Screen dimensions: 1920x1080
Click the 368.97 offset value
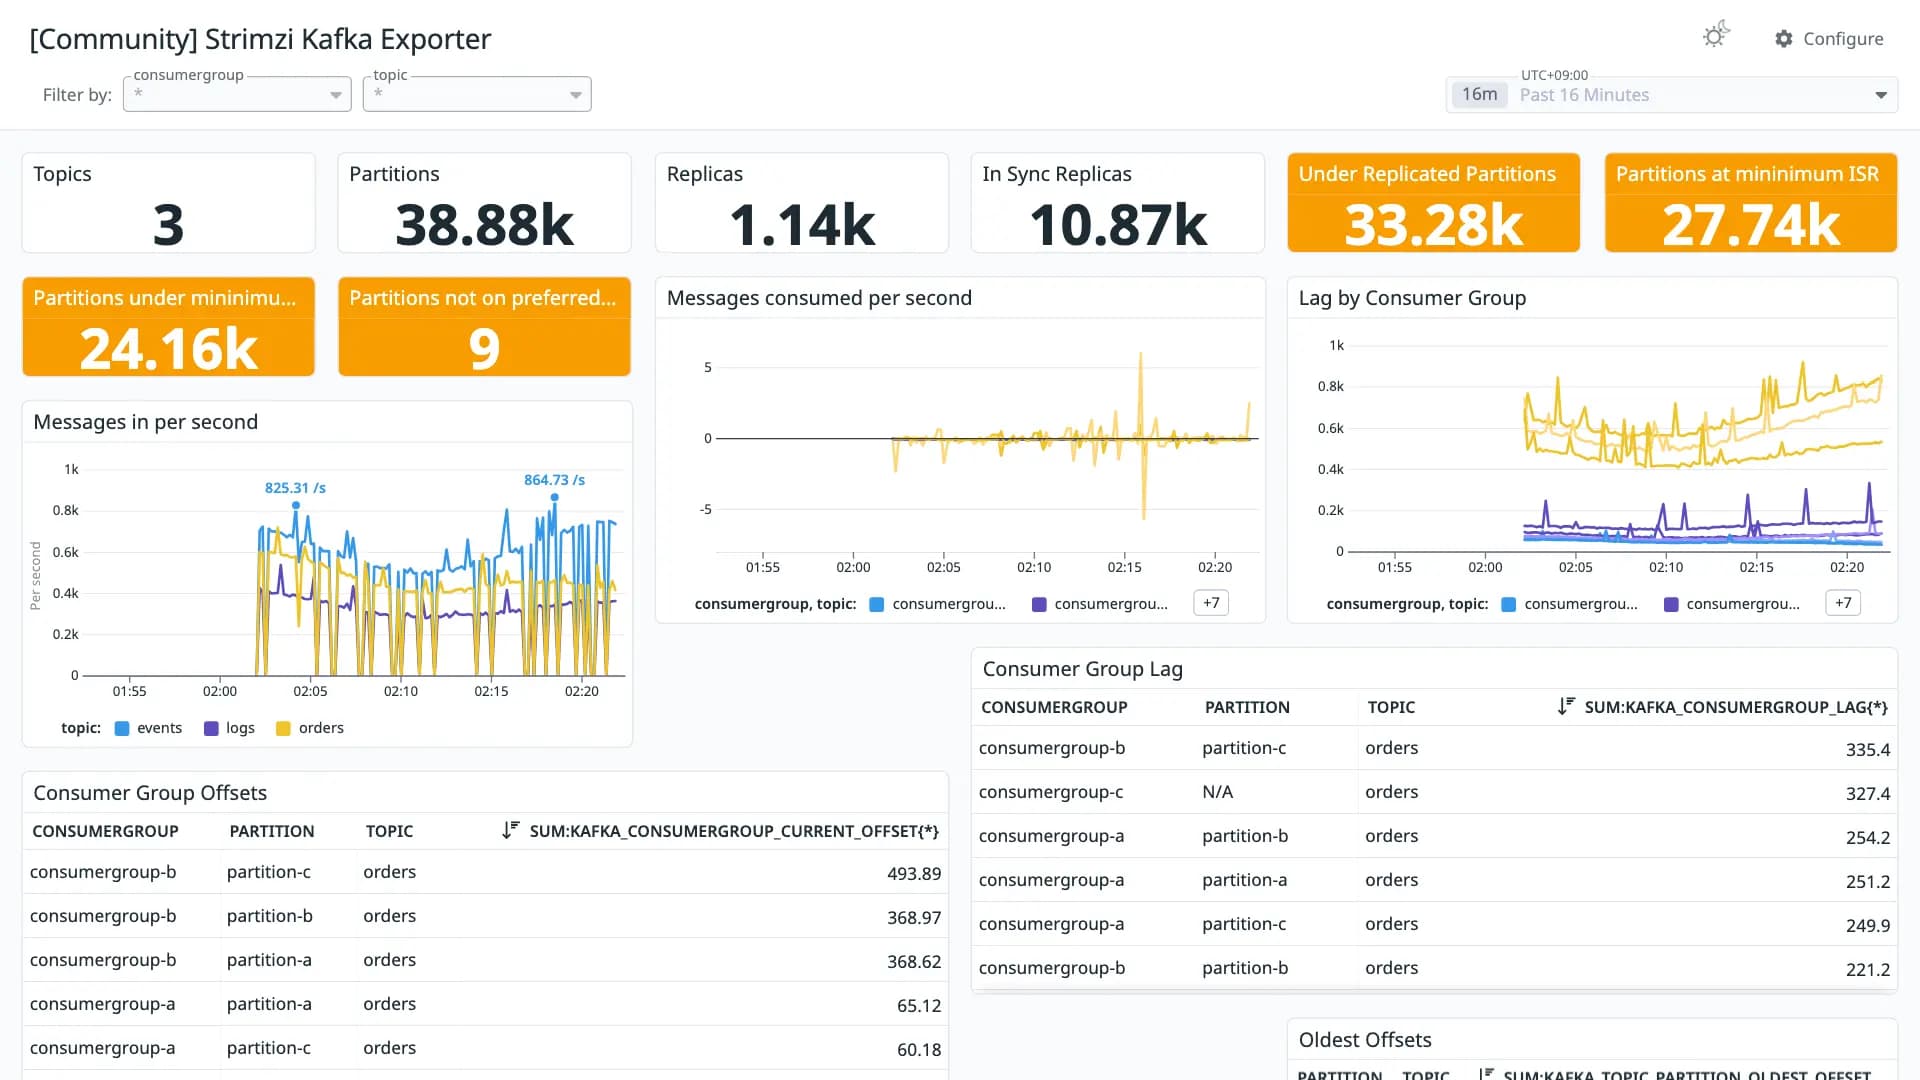(x=914, y=917)
